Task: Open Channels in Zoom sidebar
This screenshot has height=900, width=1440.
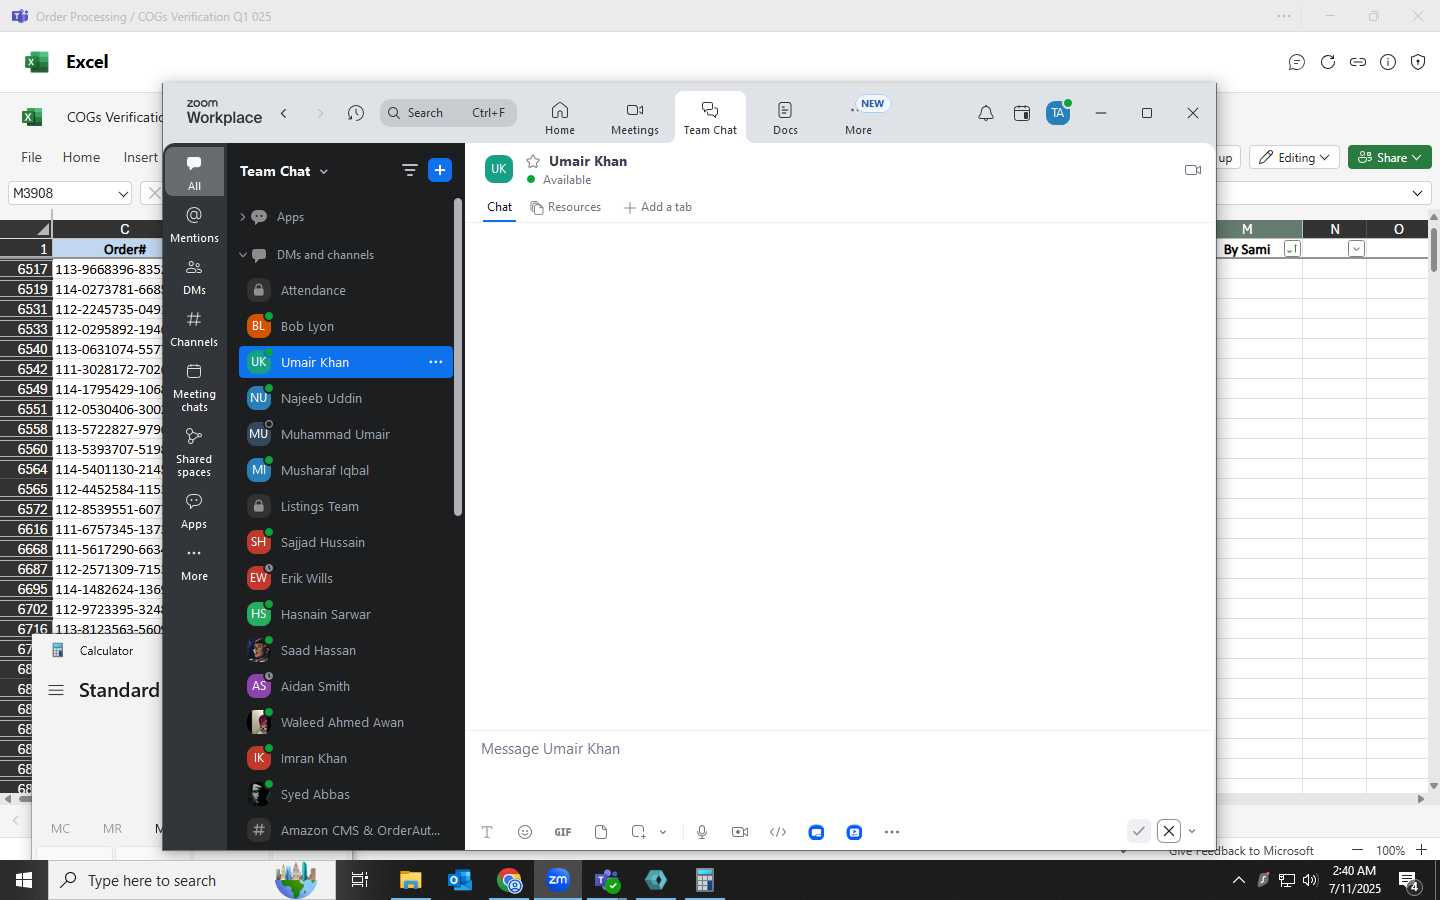Action: pyautogui.click(x=194, y=328)
